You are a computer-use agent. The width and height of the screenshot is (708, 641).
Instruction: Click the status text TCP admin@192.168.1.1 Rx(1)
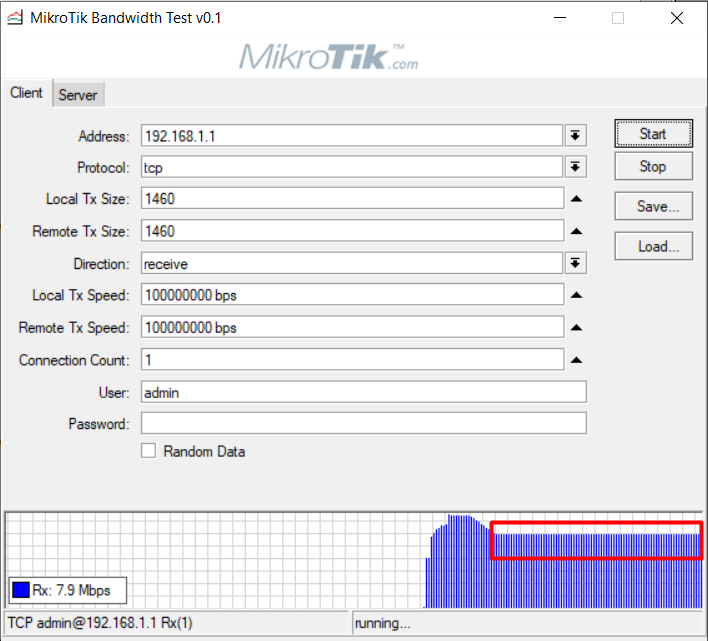100,623
